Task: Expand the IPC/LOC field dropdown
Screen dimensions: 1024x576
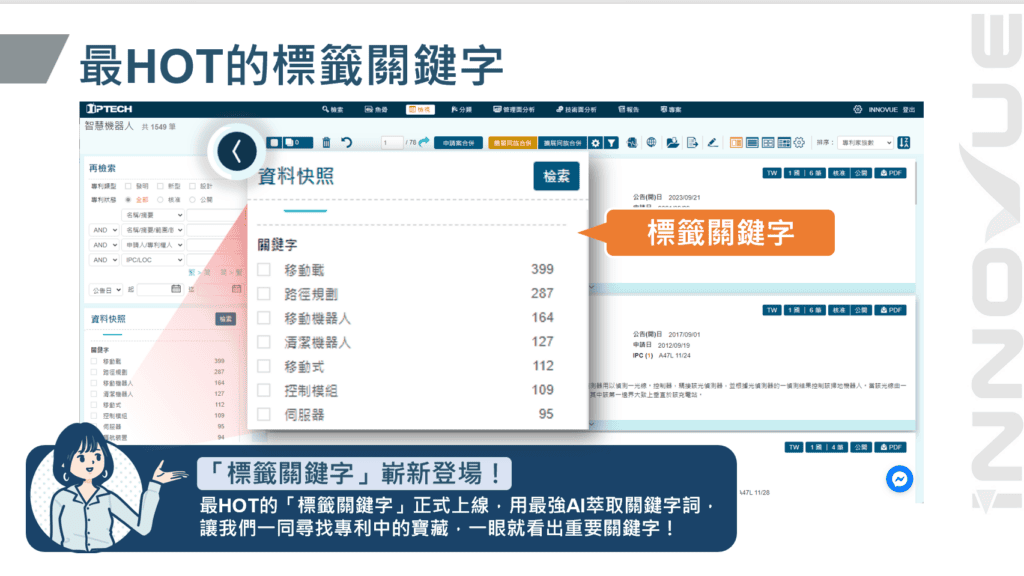Action: coord(153,260)
